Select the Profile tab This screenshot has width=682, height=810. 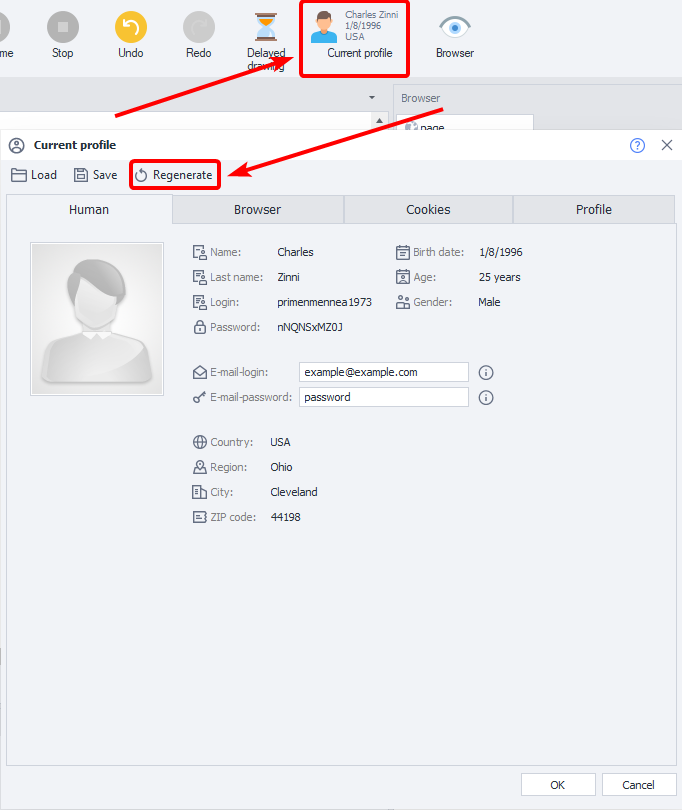(x=593, y=210)
